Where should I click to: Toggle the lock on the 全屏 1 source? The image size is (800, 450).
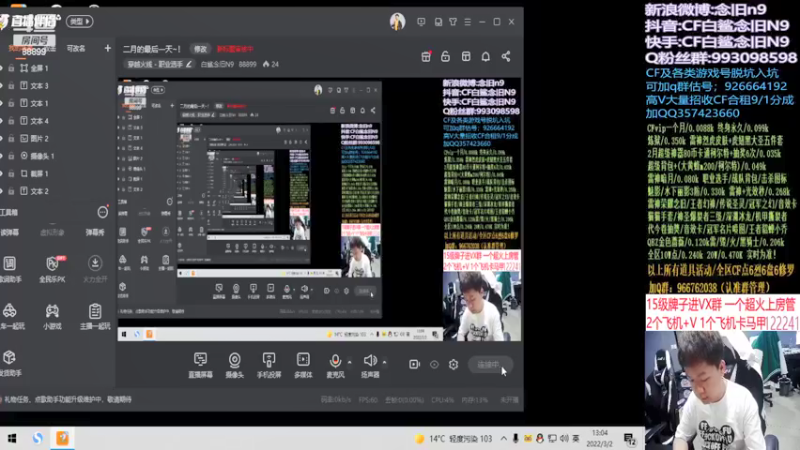click(x=11, y=68)
